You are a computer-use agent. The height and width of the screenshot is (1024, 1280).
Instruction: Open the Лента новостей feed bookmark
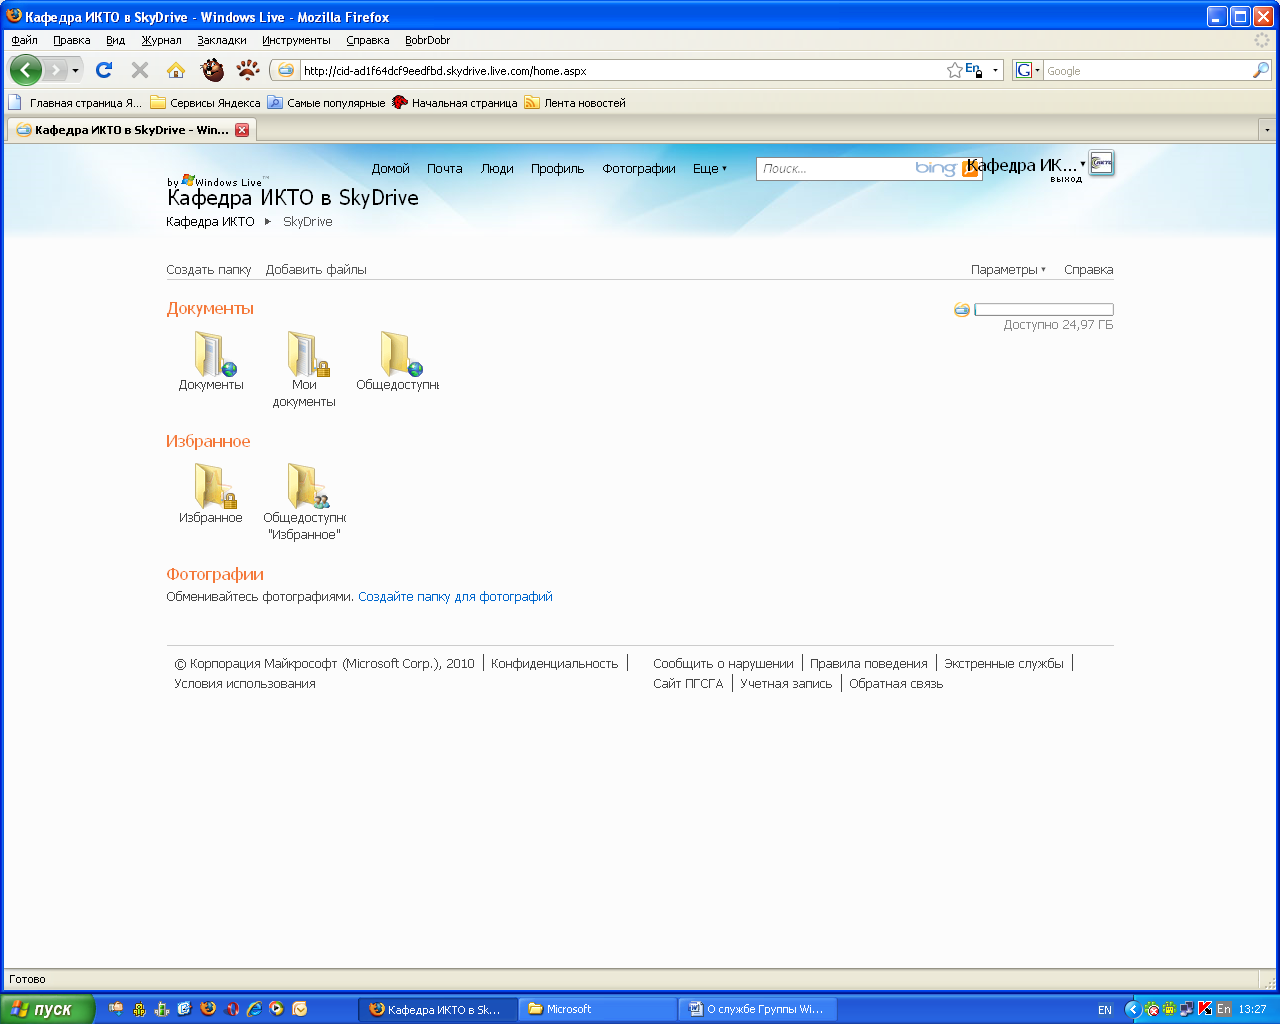[575, 103]
